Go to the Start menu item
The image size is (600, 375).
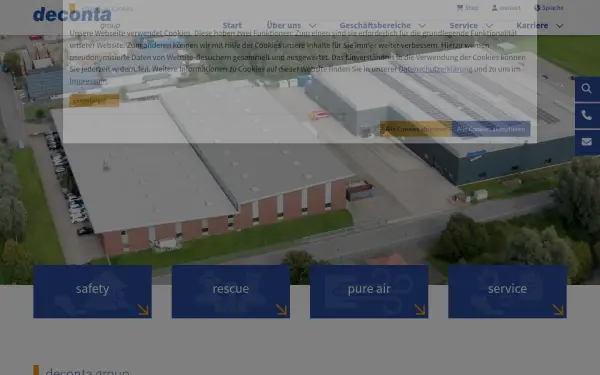pyautogui.click(x=232, y=25)
